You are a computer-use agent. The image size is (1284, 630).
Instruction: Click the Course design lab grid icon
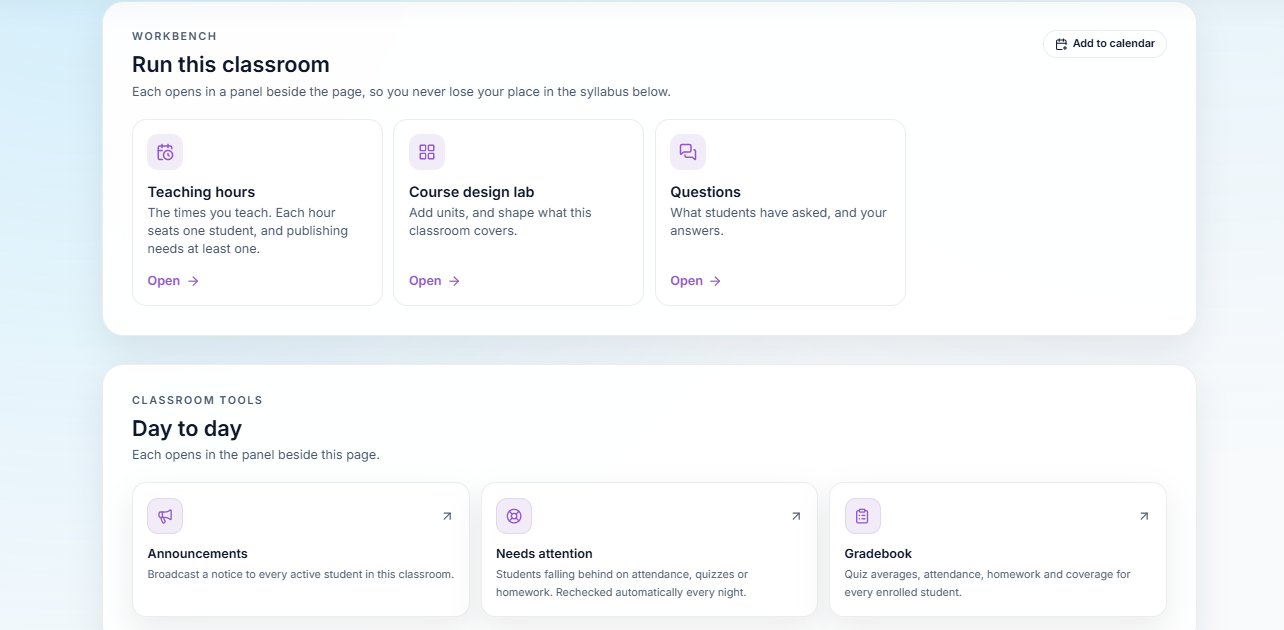427,152
